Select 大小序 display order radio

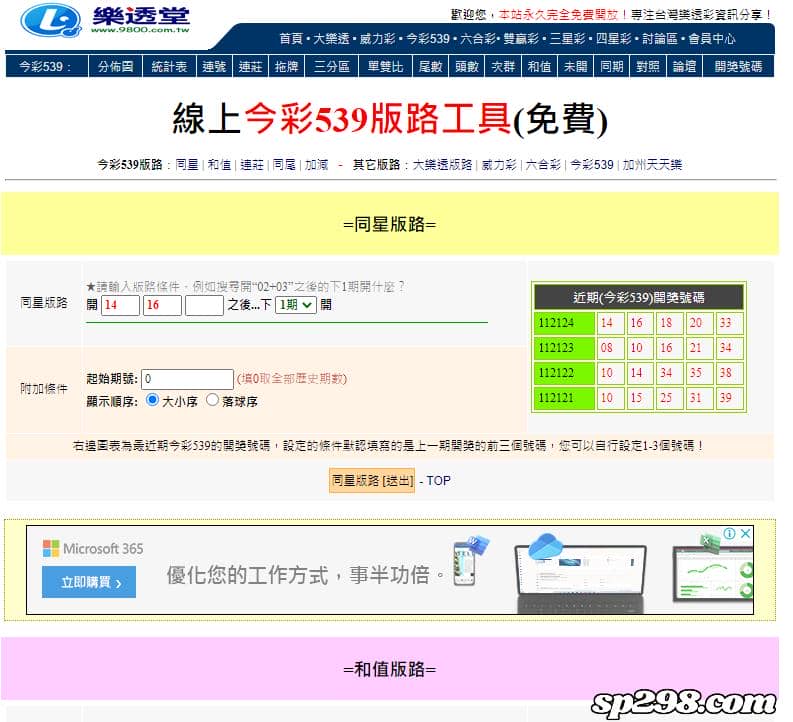coord(152,400)
